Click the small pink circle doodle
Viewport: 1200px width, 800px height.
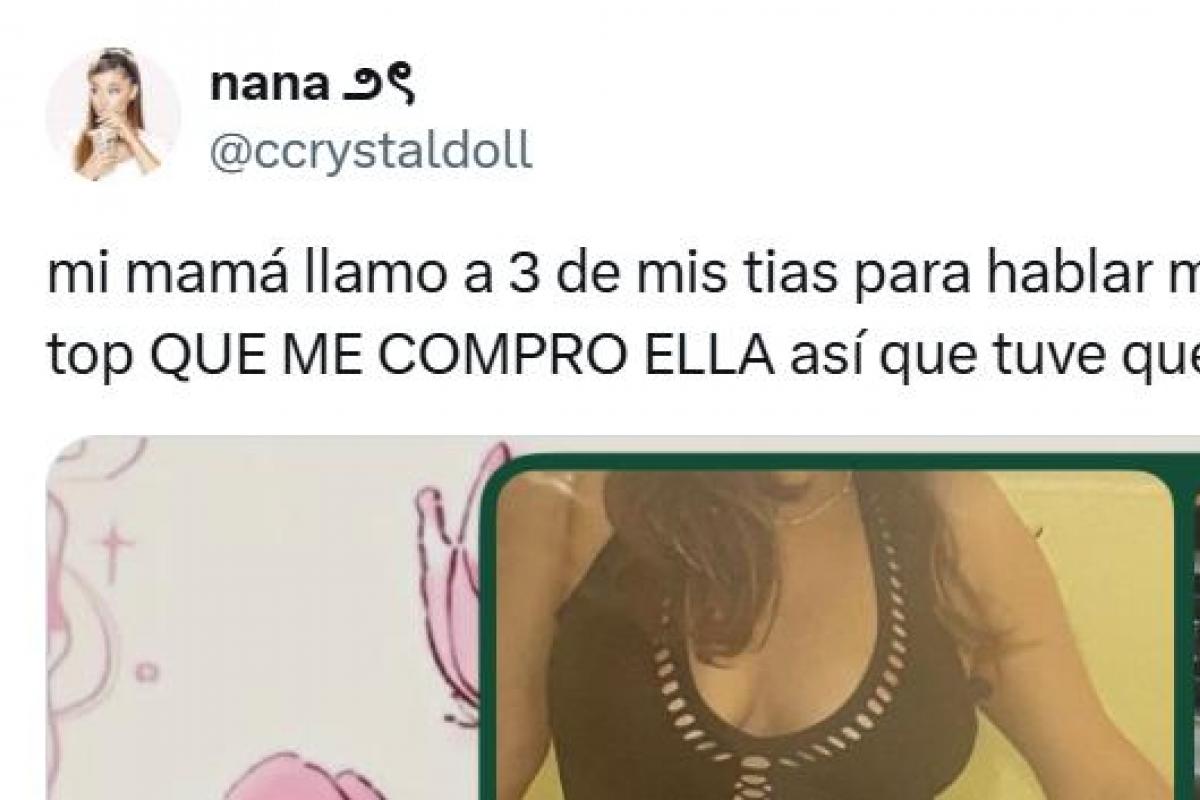[148, 668]
